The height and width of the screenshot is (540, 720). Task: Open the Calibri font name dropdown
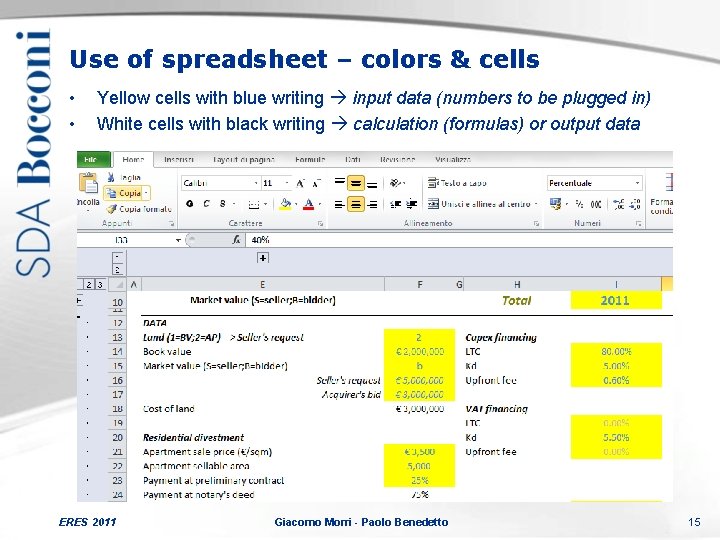[256, 183]
